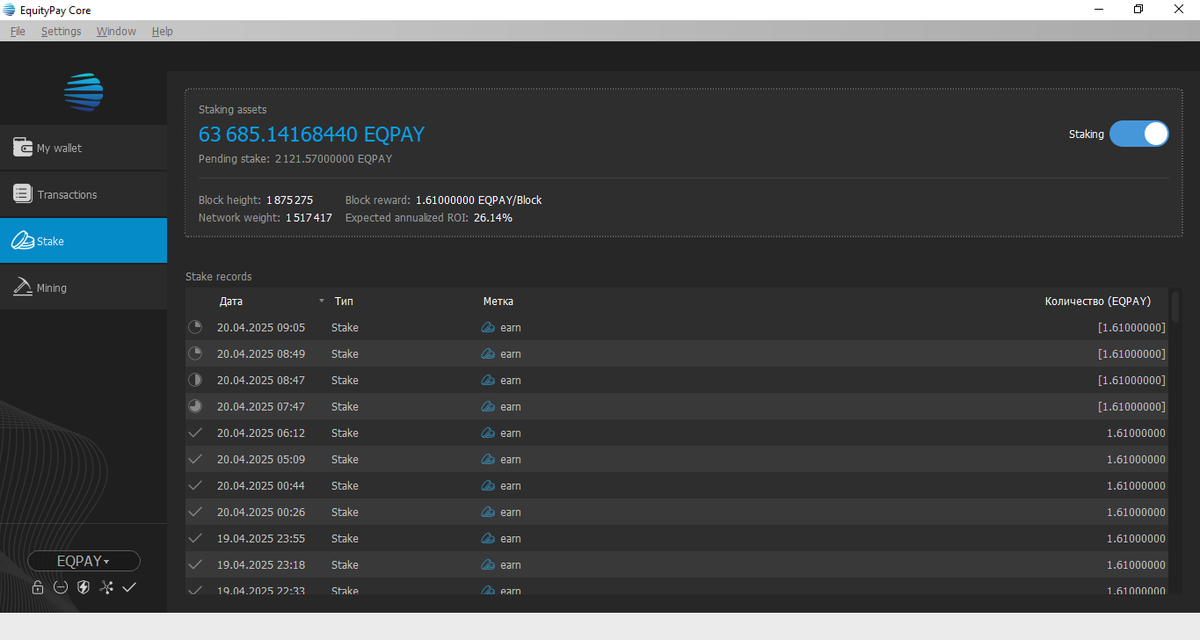Click the pending stake 2 121.57000000 value

(x=335, y=158)
